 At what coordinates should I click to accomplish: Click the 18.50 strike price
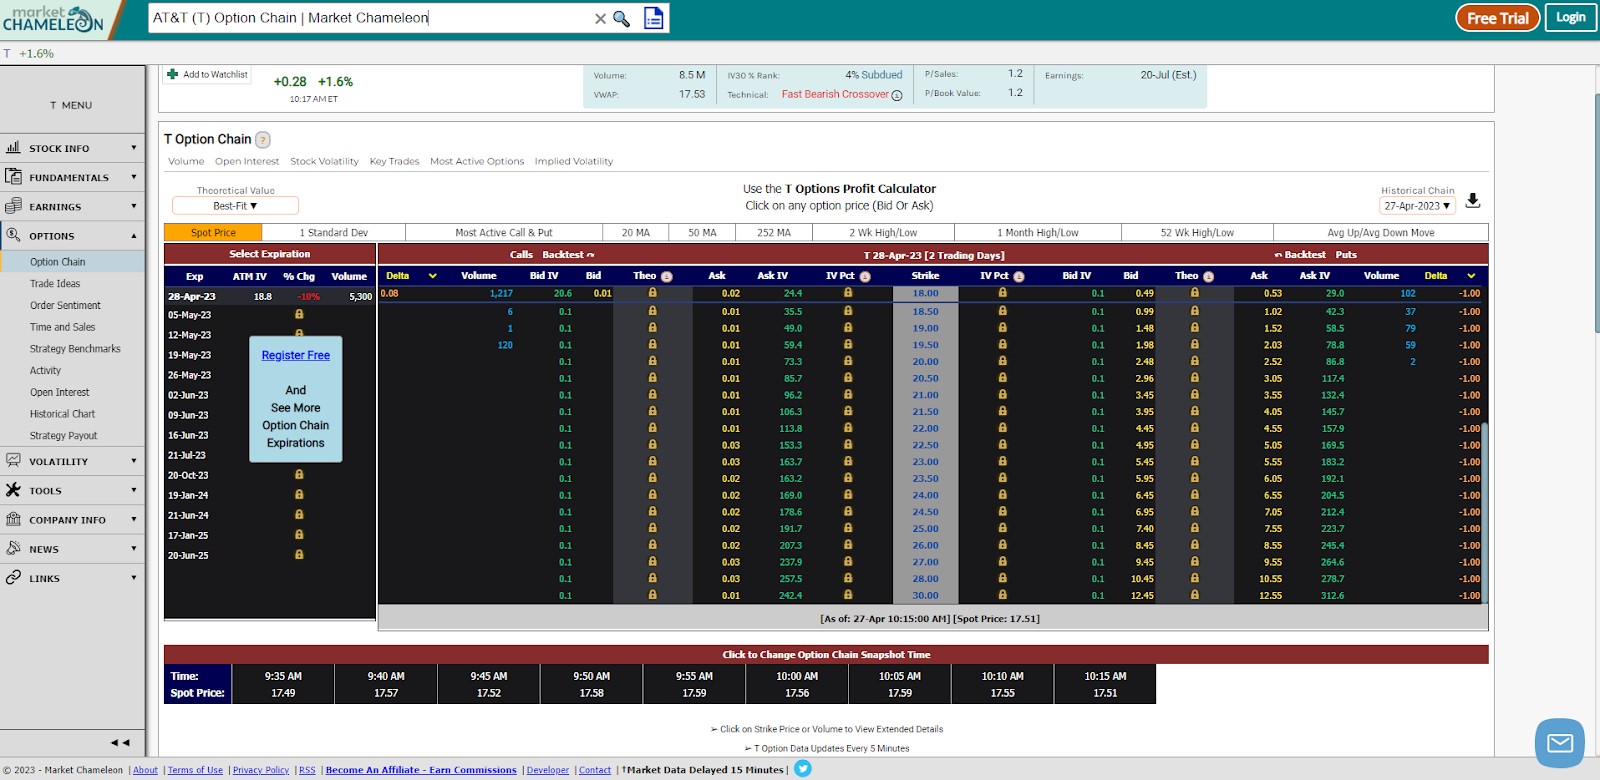click(x=925, y=311)
